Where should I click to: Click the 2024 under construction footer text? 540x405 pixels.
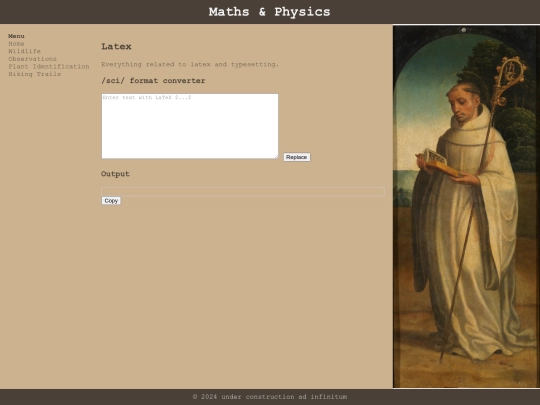[270, 397]
